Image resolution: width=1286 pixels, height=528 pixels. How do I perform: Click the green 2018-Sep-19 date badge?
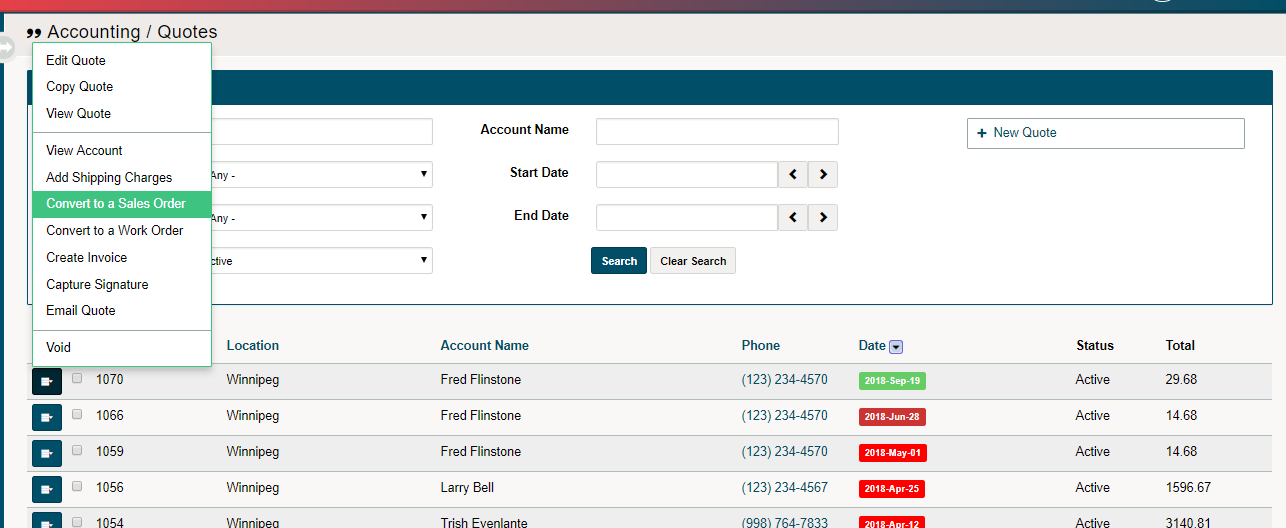click(892, 381)
